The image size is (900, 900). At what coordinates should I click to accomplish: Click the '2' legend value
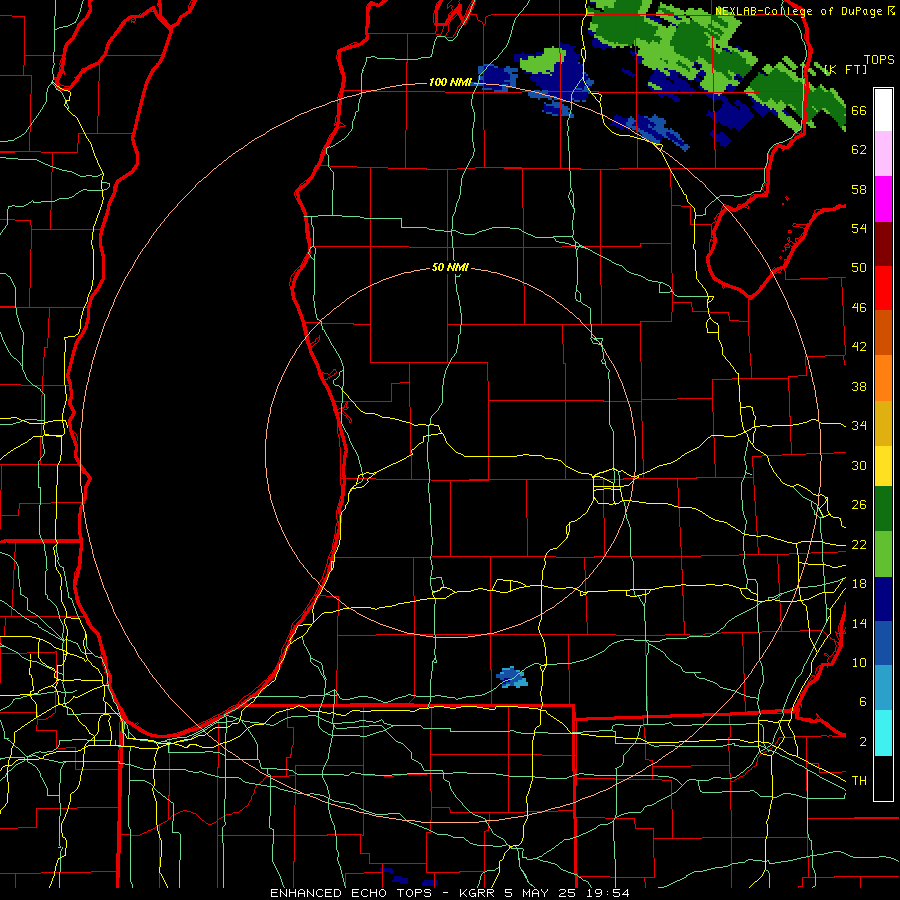(862, 742)
